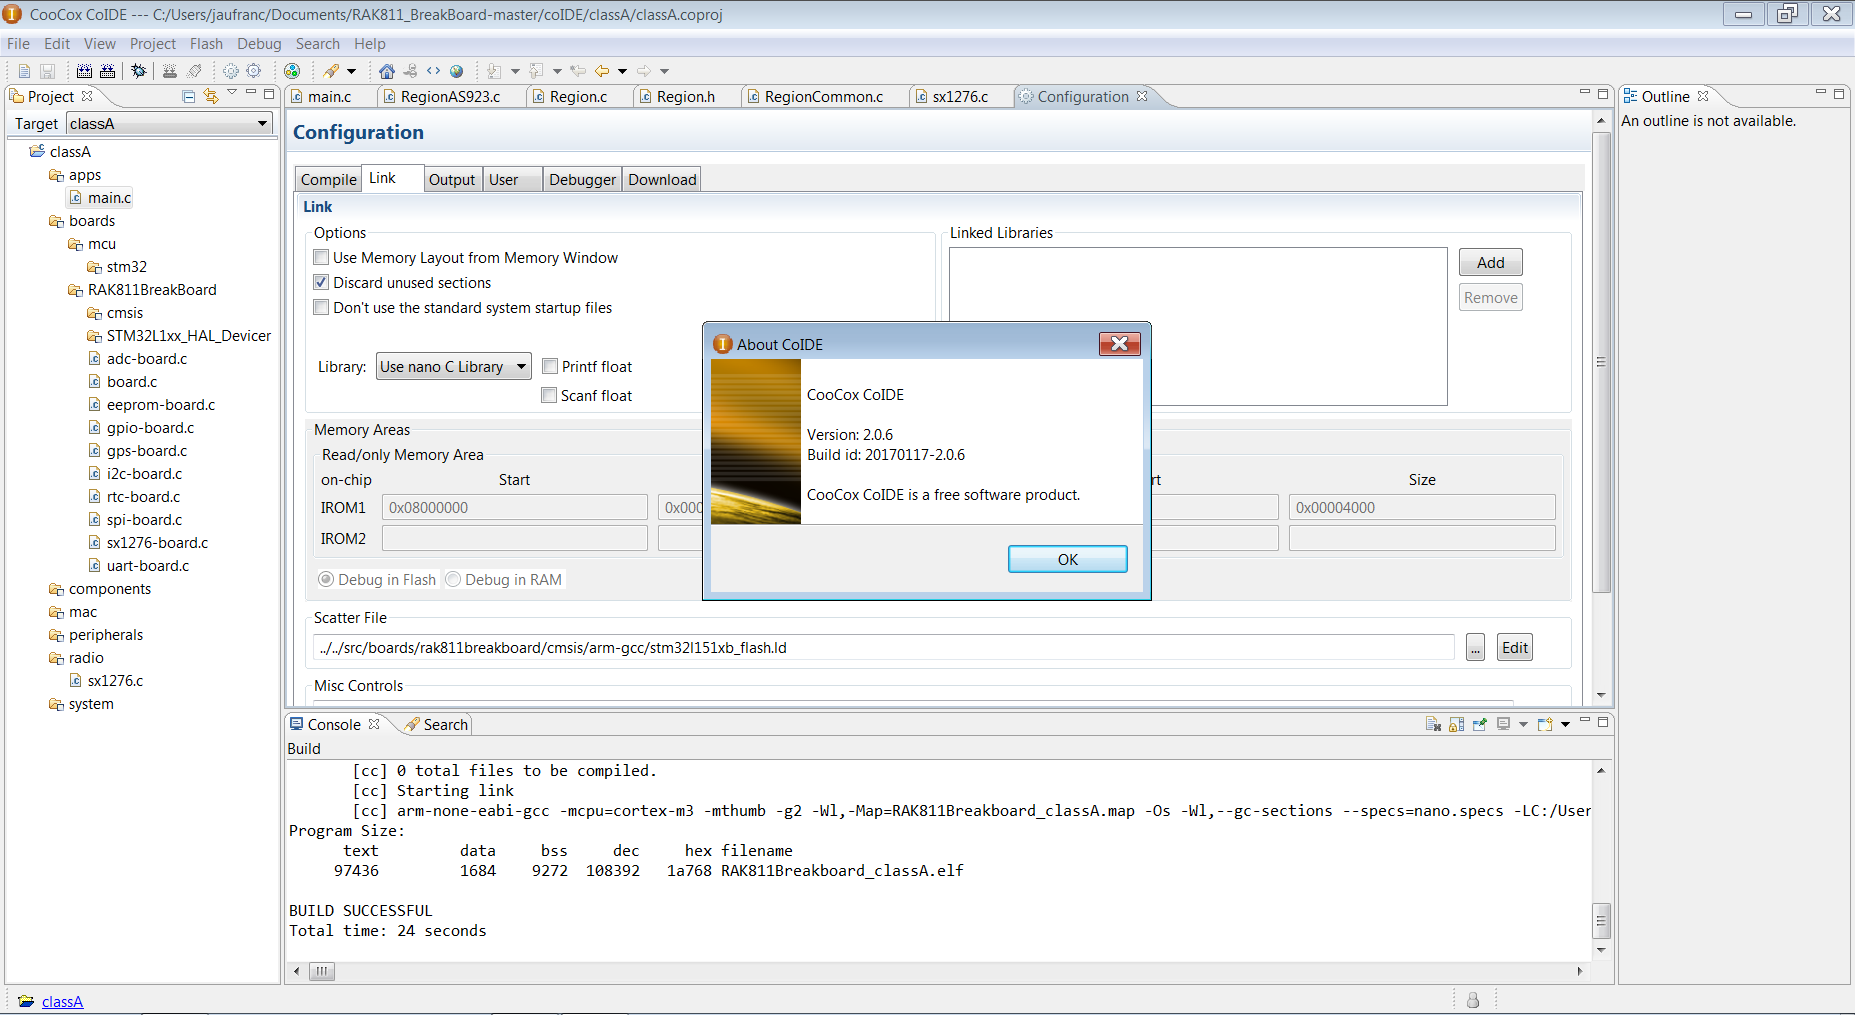Open the Flash menu
Viewport: 1855px width, 1015px height.
click(x=206, y=44)
